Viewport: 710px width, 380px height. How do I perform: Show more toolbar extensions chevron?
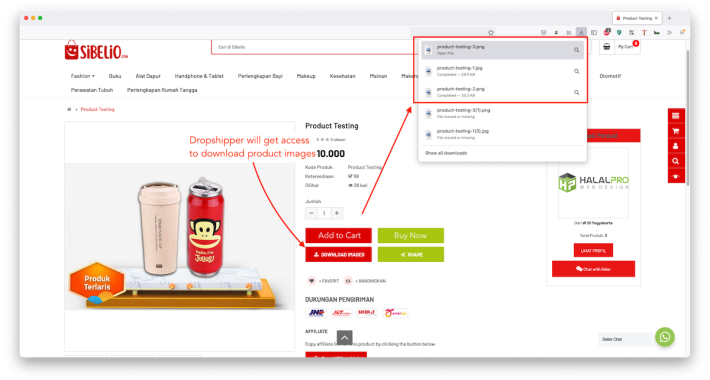click(x=669, y=33)
